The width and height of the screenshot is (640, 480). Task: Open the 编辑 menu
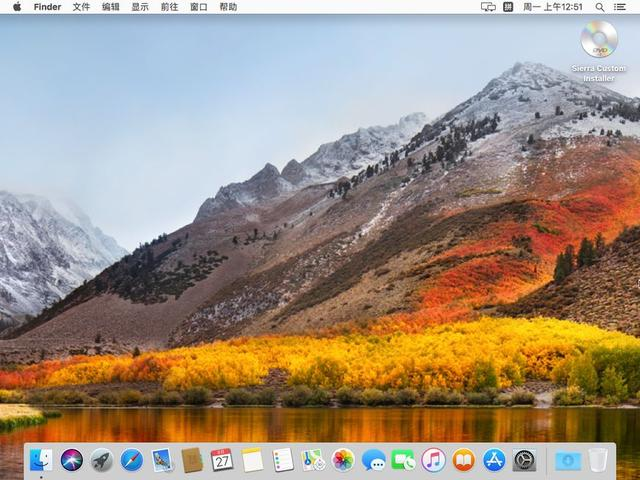(110, 7)
